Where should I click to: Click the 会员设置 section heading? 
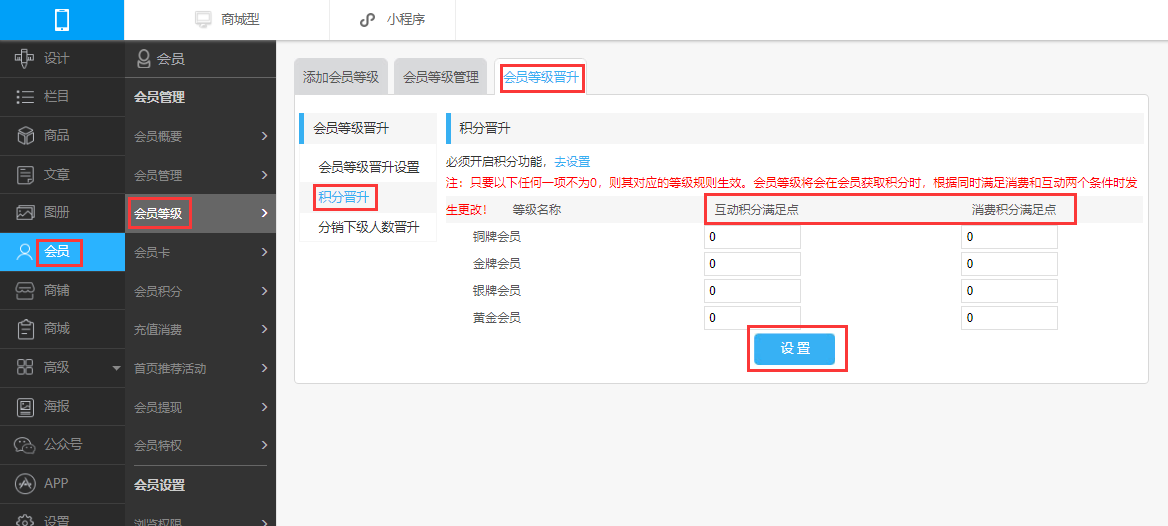[x=159, y=486]
